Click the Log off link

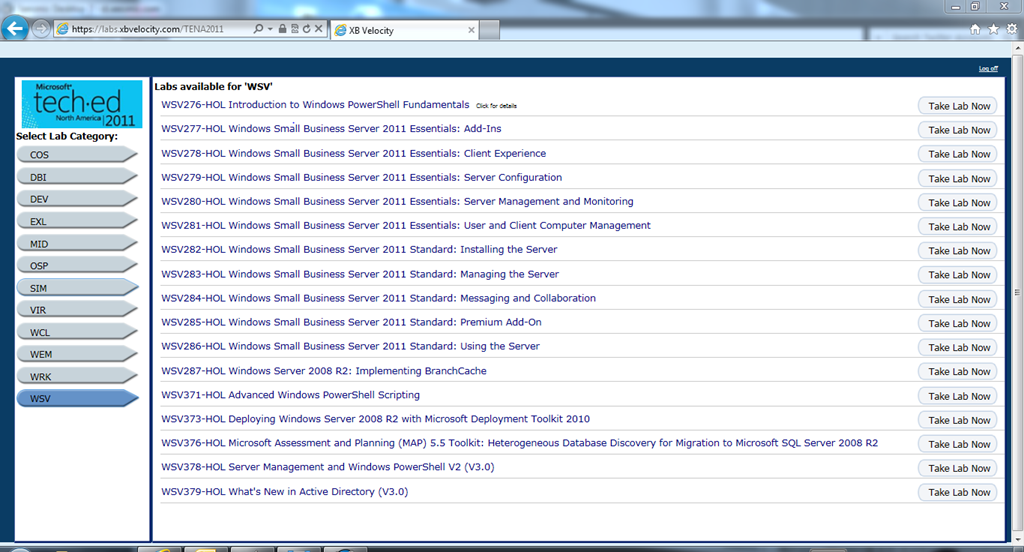point(987,69)
